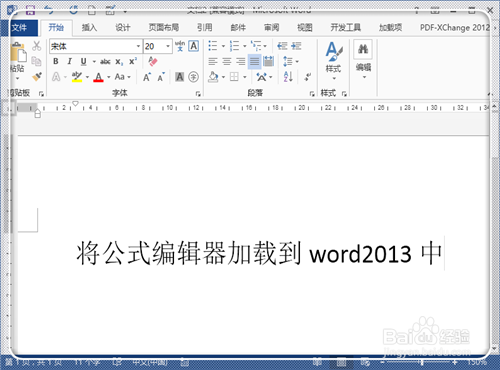Click the phonetic guide (wén) icon
This screenshot has width=500, height=370.
pyautogui.click(x=180, y=46)
